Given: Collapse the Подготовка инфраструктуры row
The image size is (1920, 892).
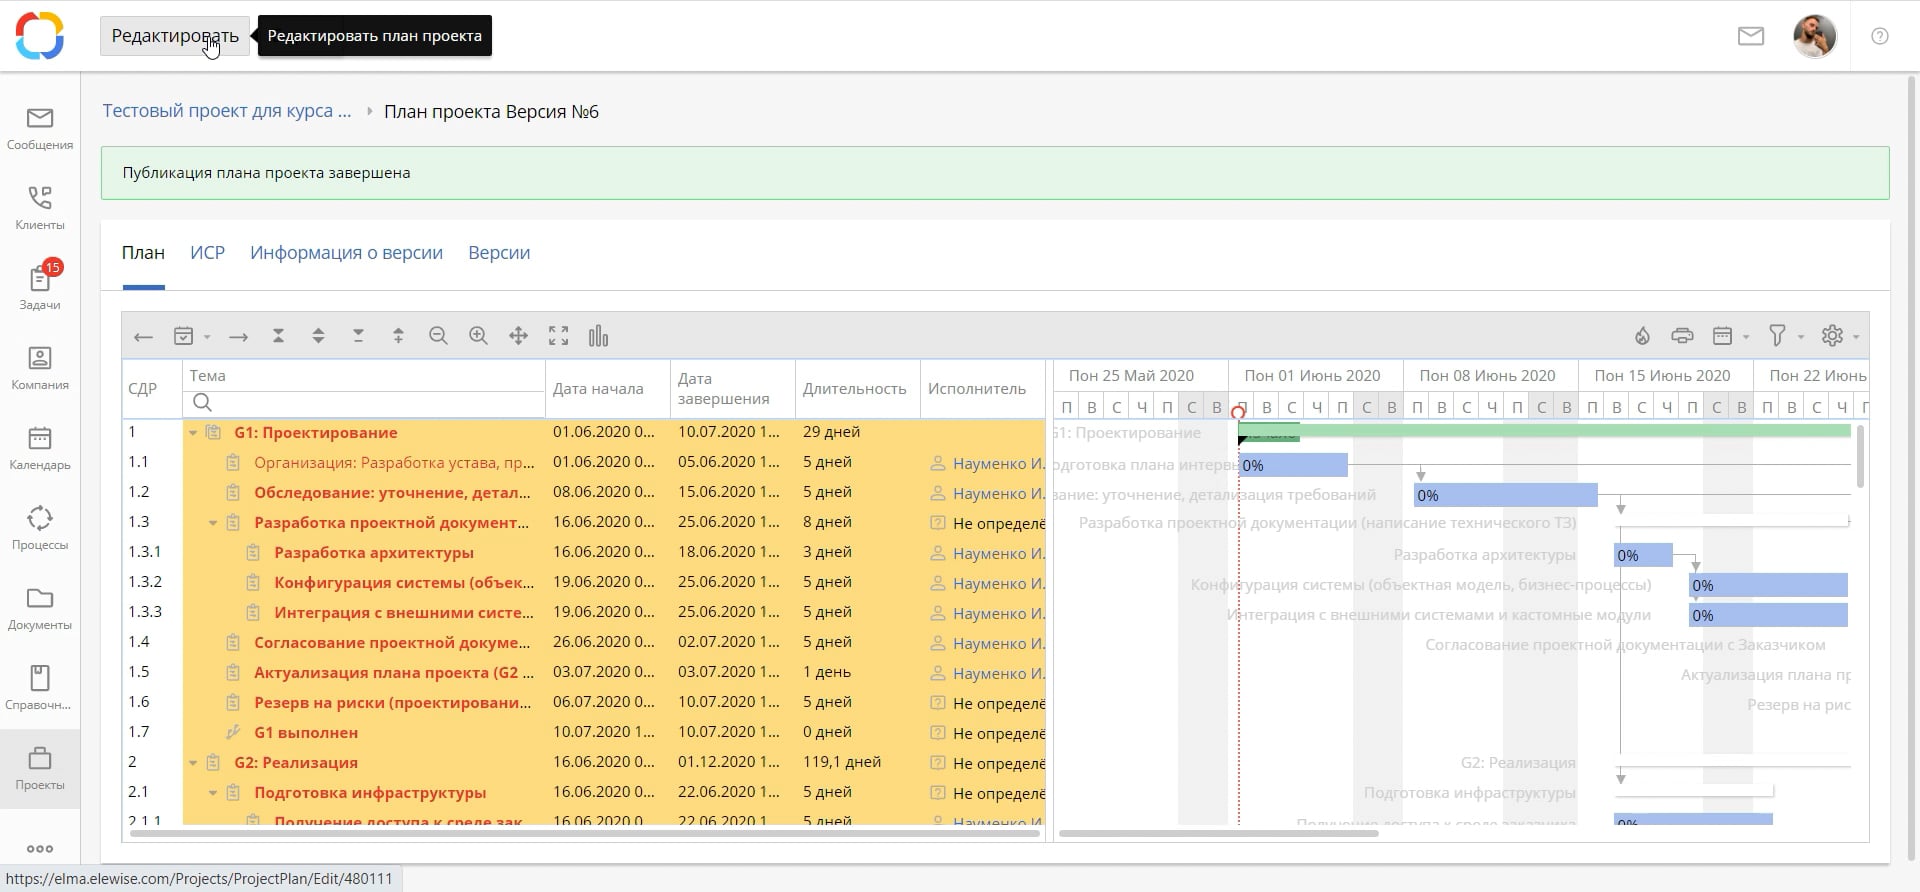Looking at the screenshot, I should [x=213, y=793].
